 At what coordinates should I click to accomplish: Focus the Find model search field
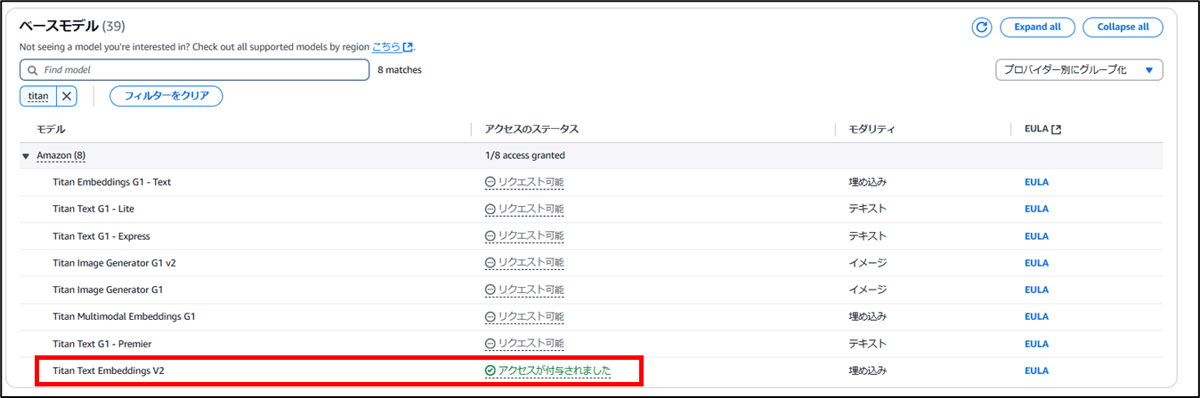pos(194,70)
